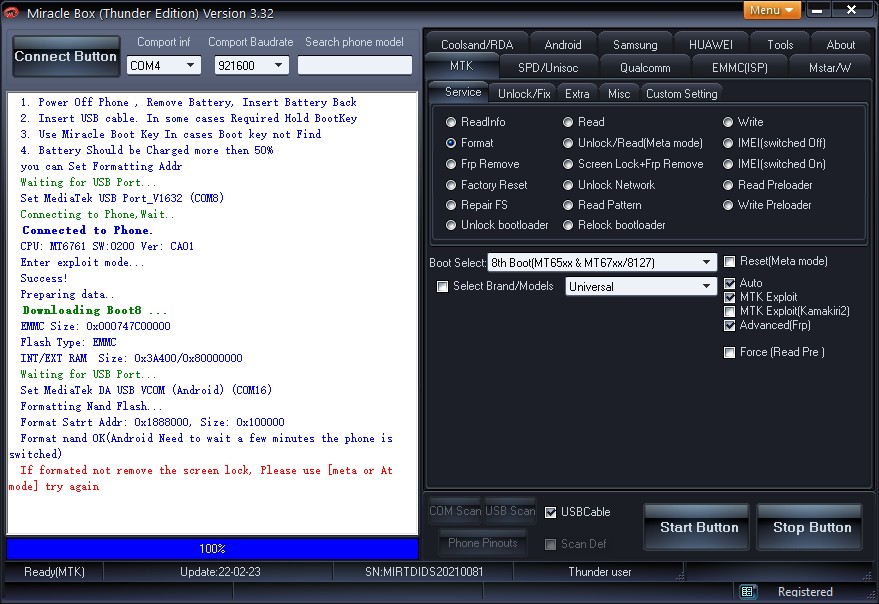
Task: Select the Read Preloader radio option
Action: (767, 185)
